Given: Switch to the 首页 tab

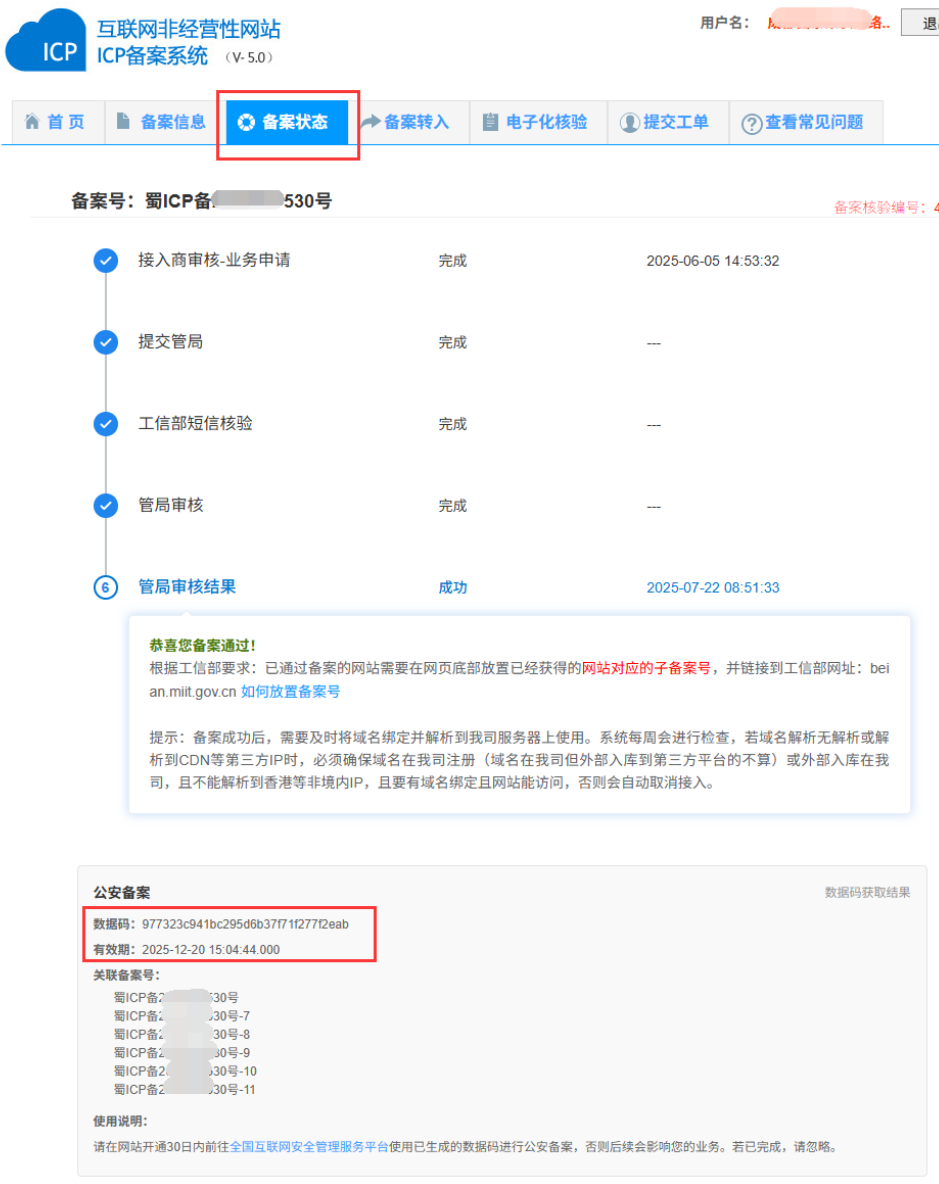Looking at the screenshot, I should pos(55,122).
